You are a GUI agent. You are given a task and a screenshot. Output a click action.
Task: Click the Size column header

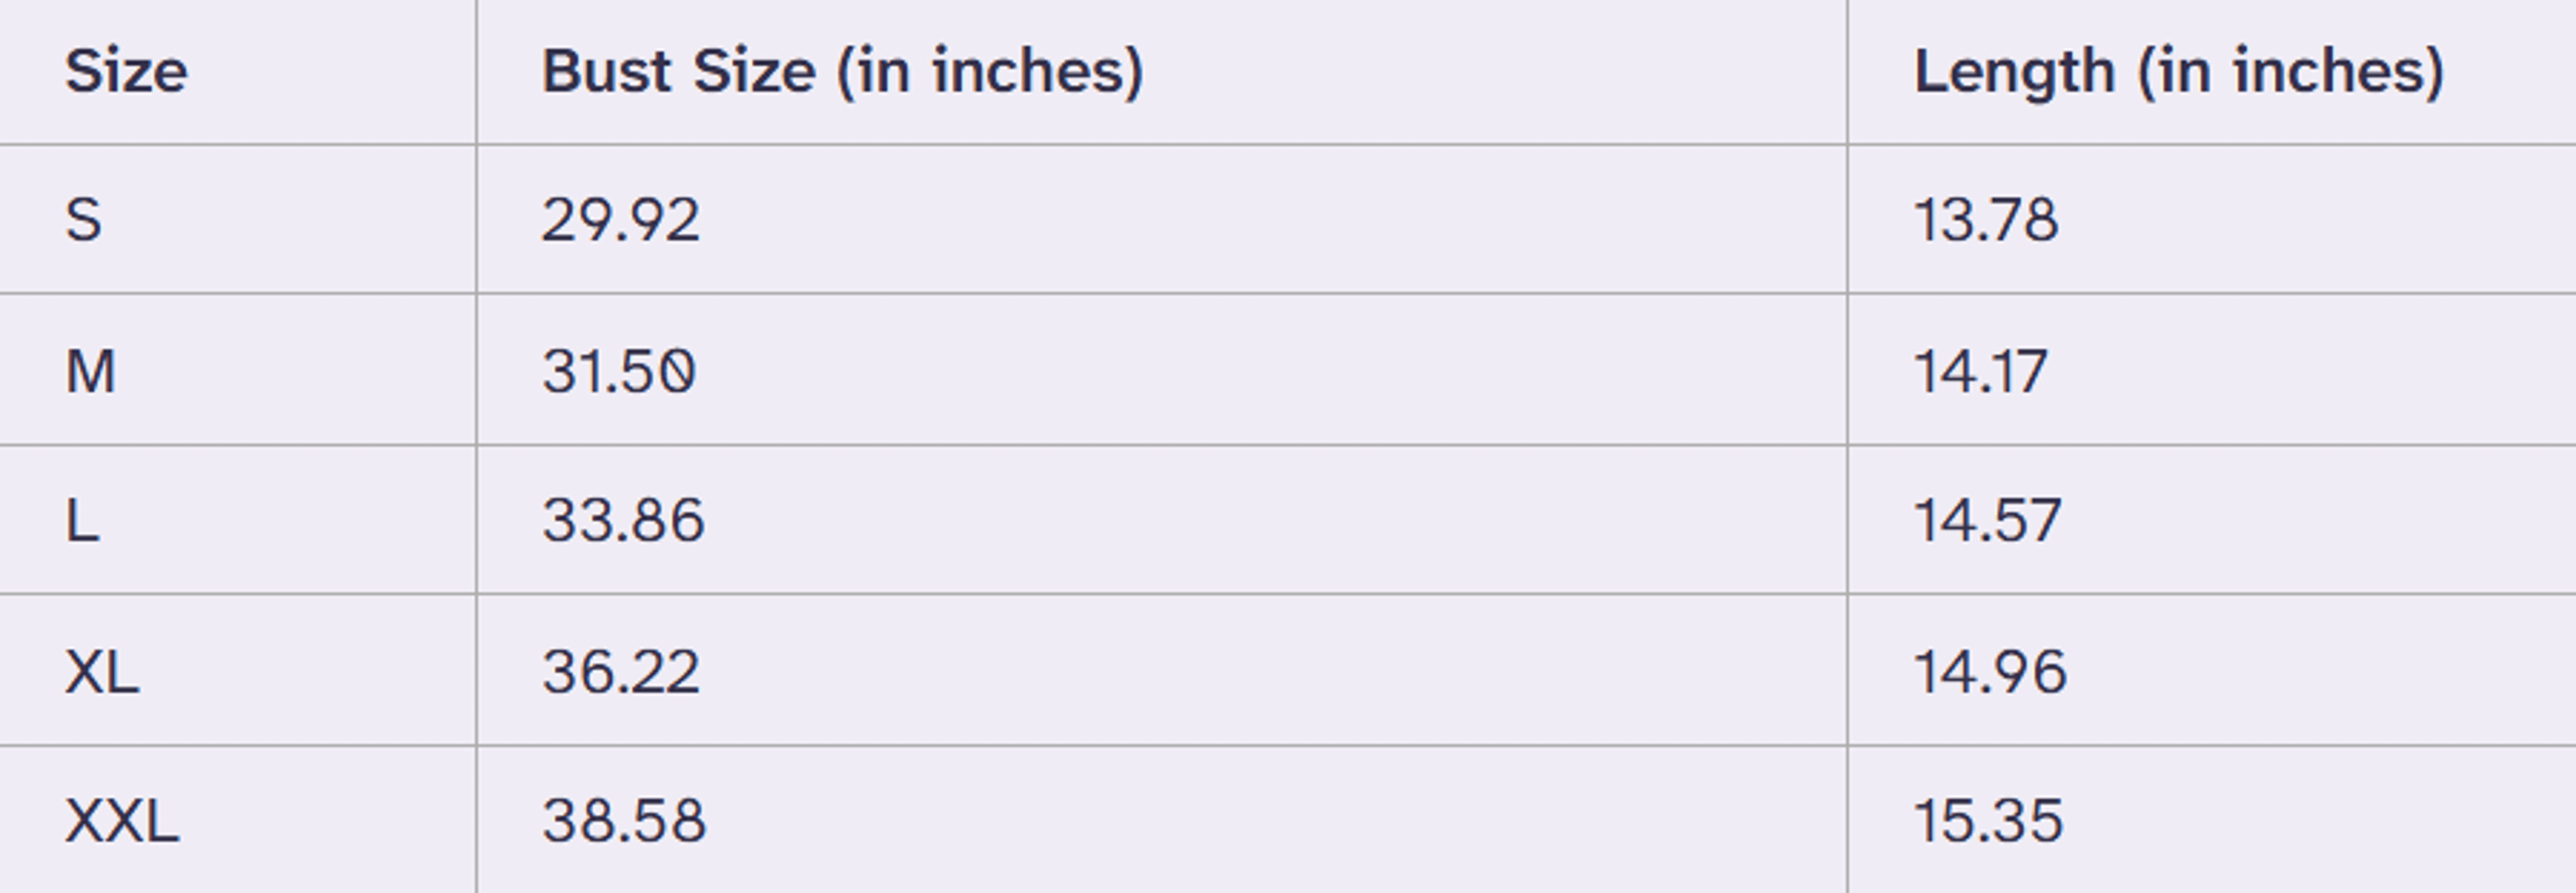click(x=126, y=72)
